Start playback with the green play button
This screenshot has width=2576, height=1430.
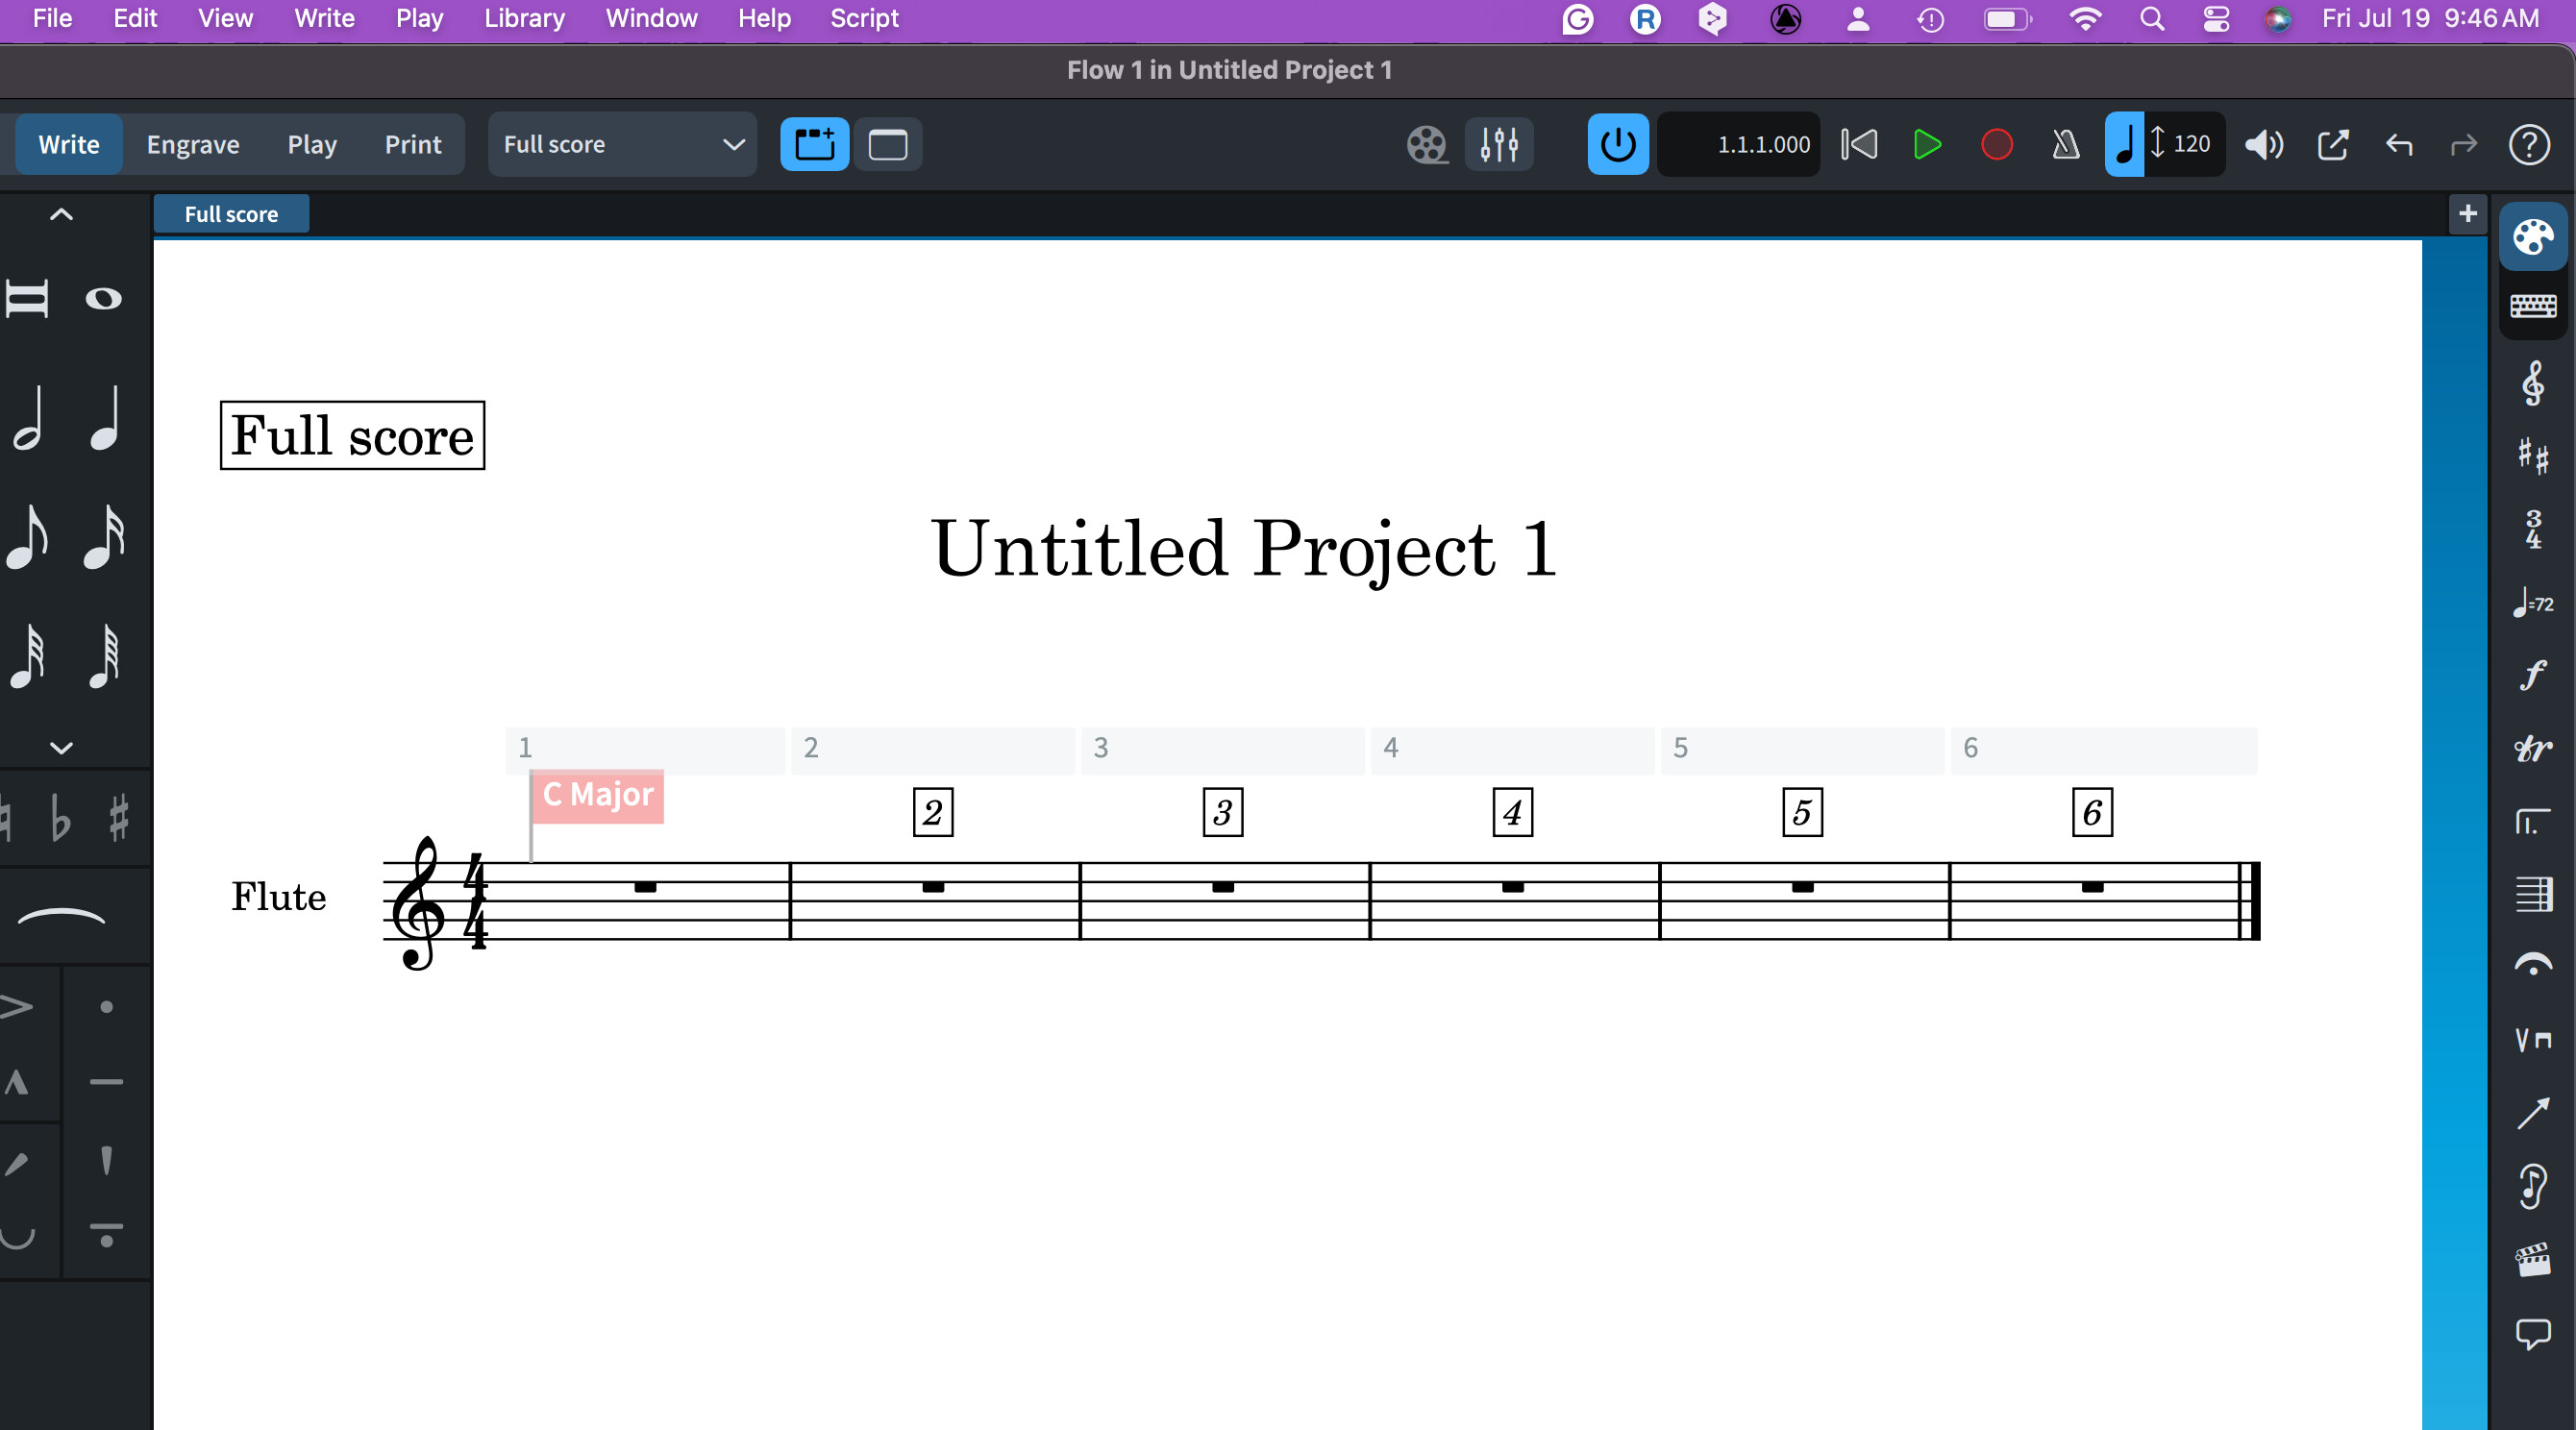click(1926, 145)
